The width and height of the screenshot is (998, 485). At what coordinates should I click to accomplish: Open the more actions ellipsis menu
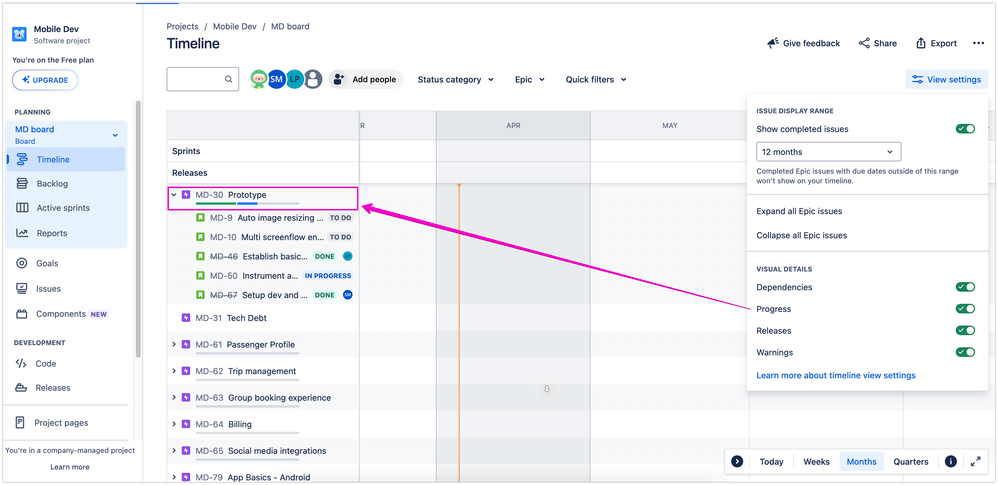(979, 43)
